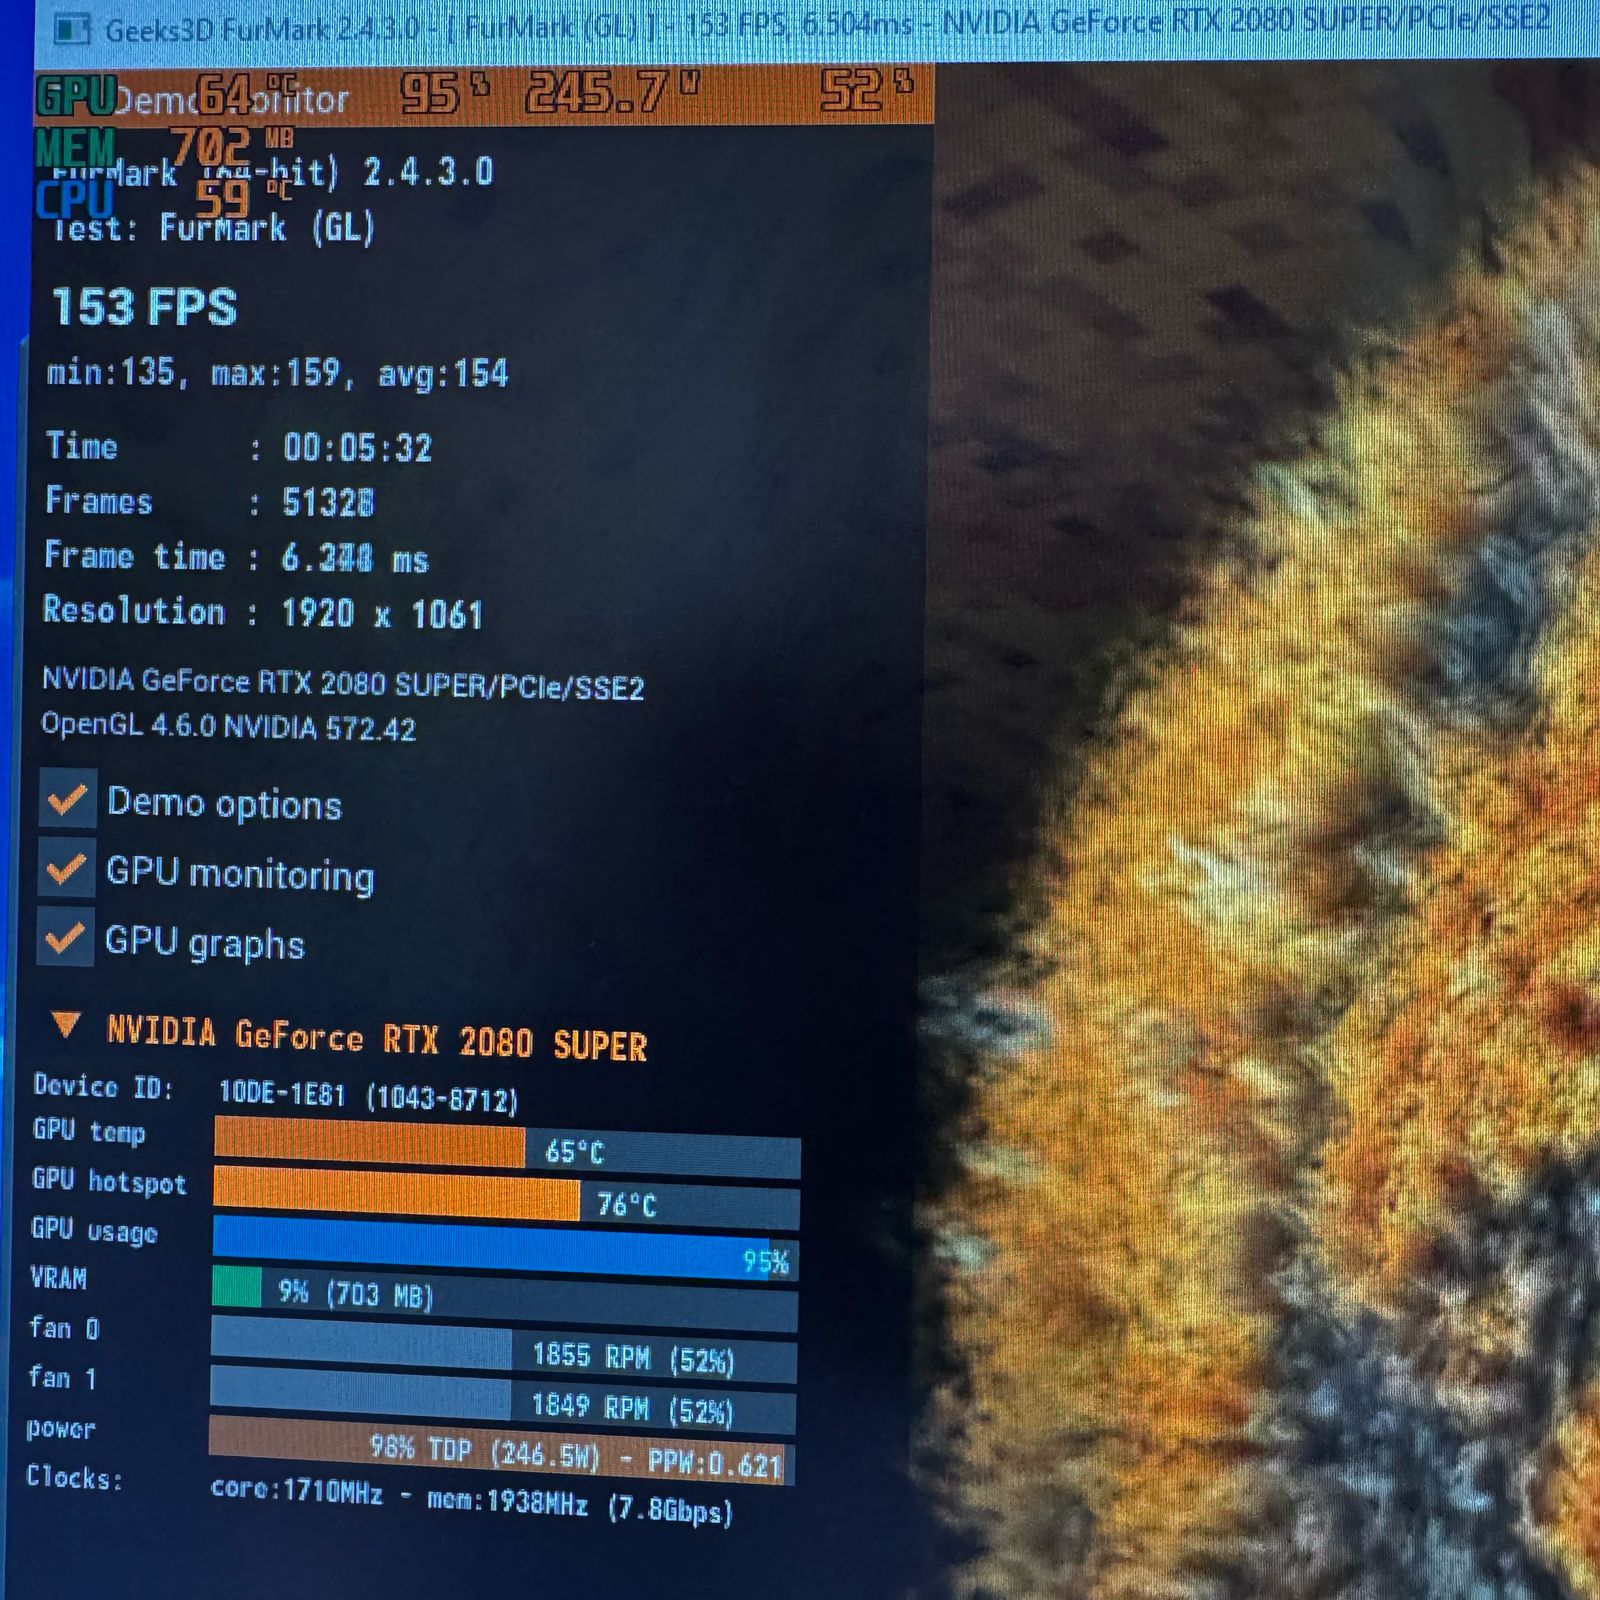Image resolution: width=1600 pixels, height=1600 pixels.
Task: Click the overlay CPU 59 °C reading
Action: pyautogui.click(x=163, y=198)
